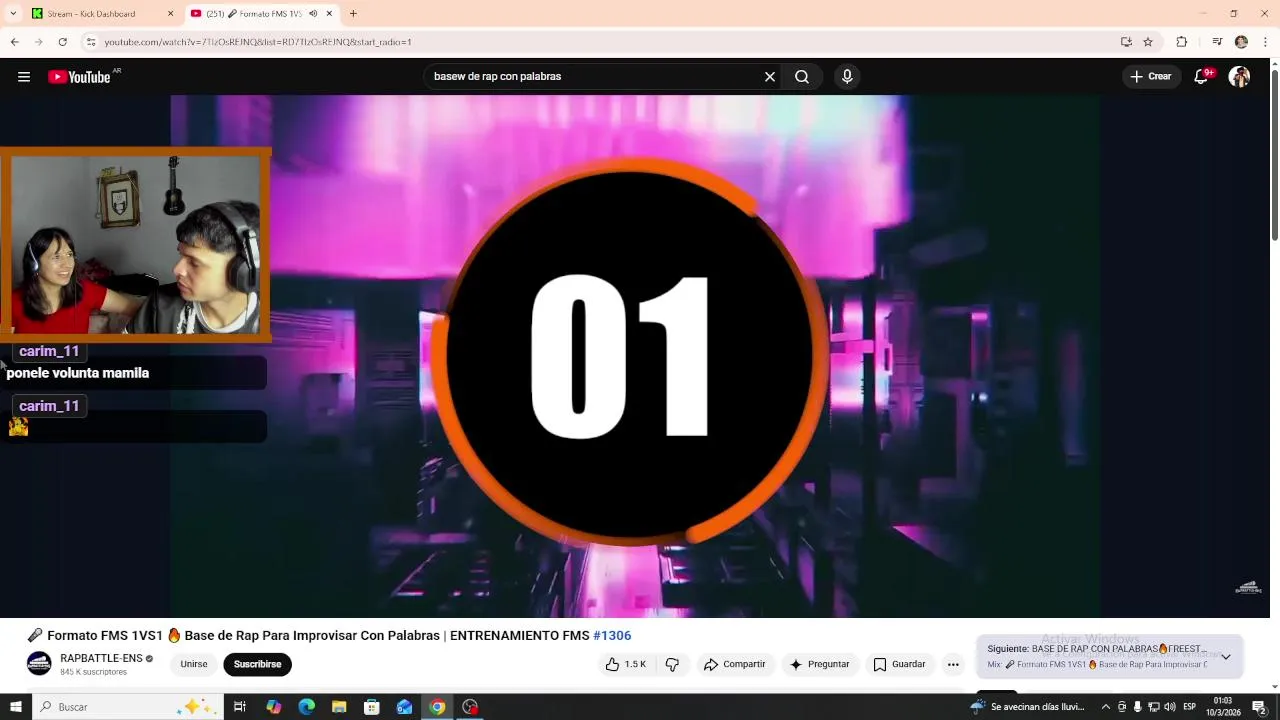Launch Copilot from taskbar
The width and height of the screenshot is (1280, 720).
click(274, 707)
